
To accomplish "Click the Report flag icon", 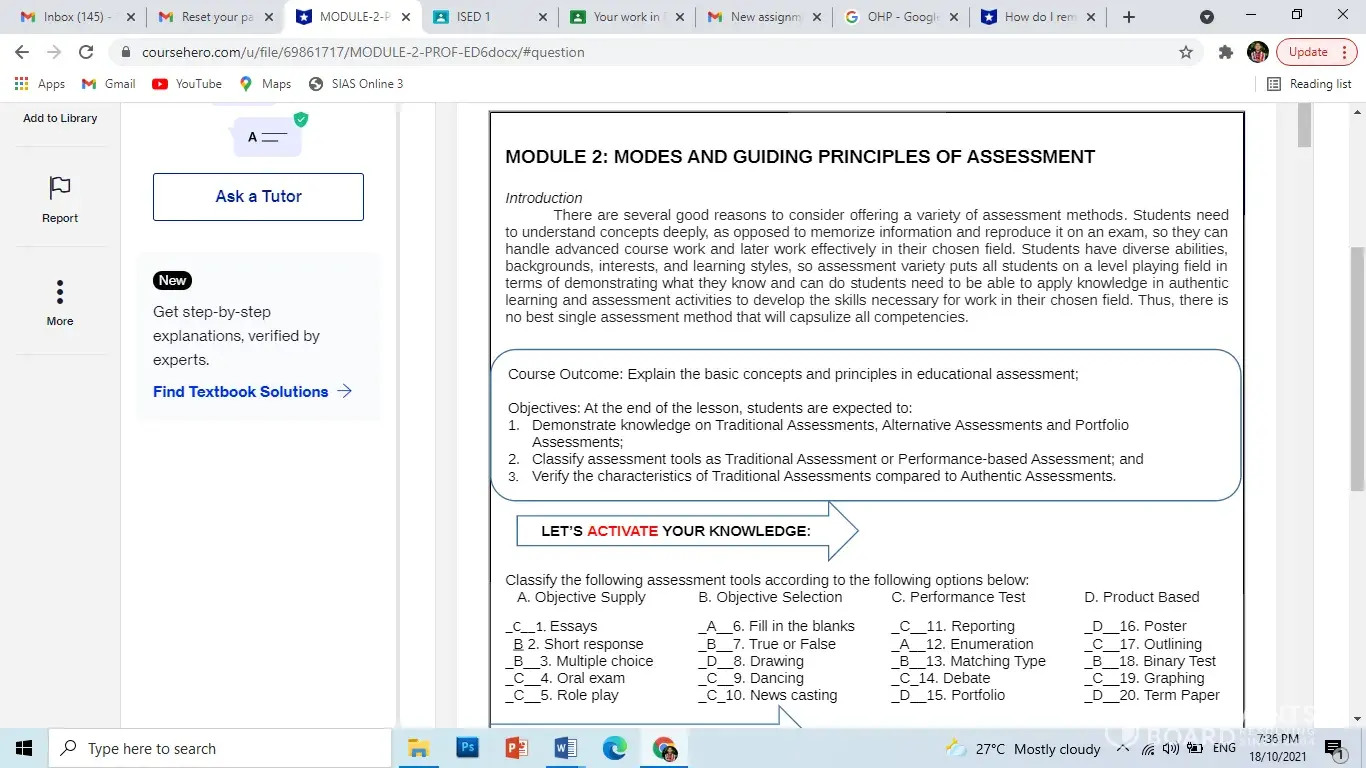I will tap(60, 188).
